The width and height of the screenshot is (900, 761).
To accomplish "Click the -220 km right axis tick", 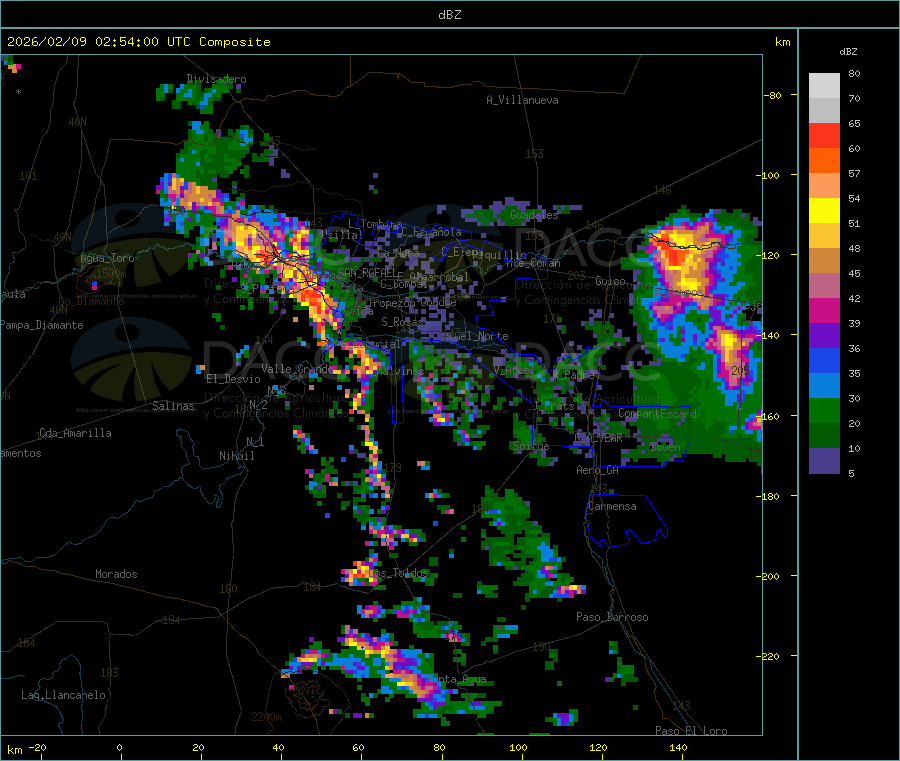I will (x=769, y=657).
